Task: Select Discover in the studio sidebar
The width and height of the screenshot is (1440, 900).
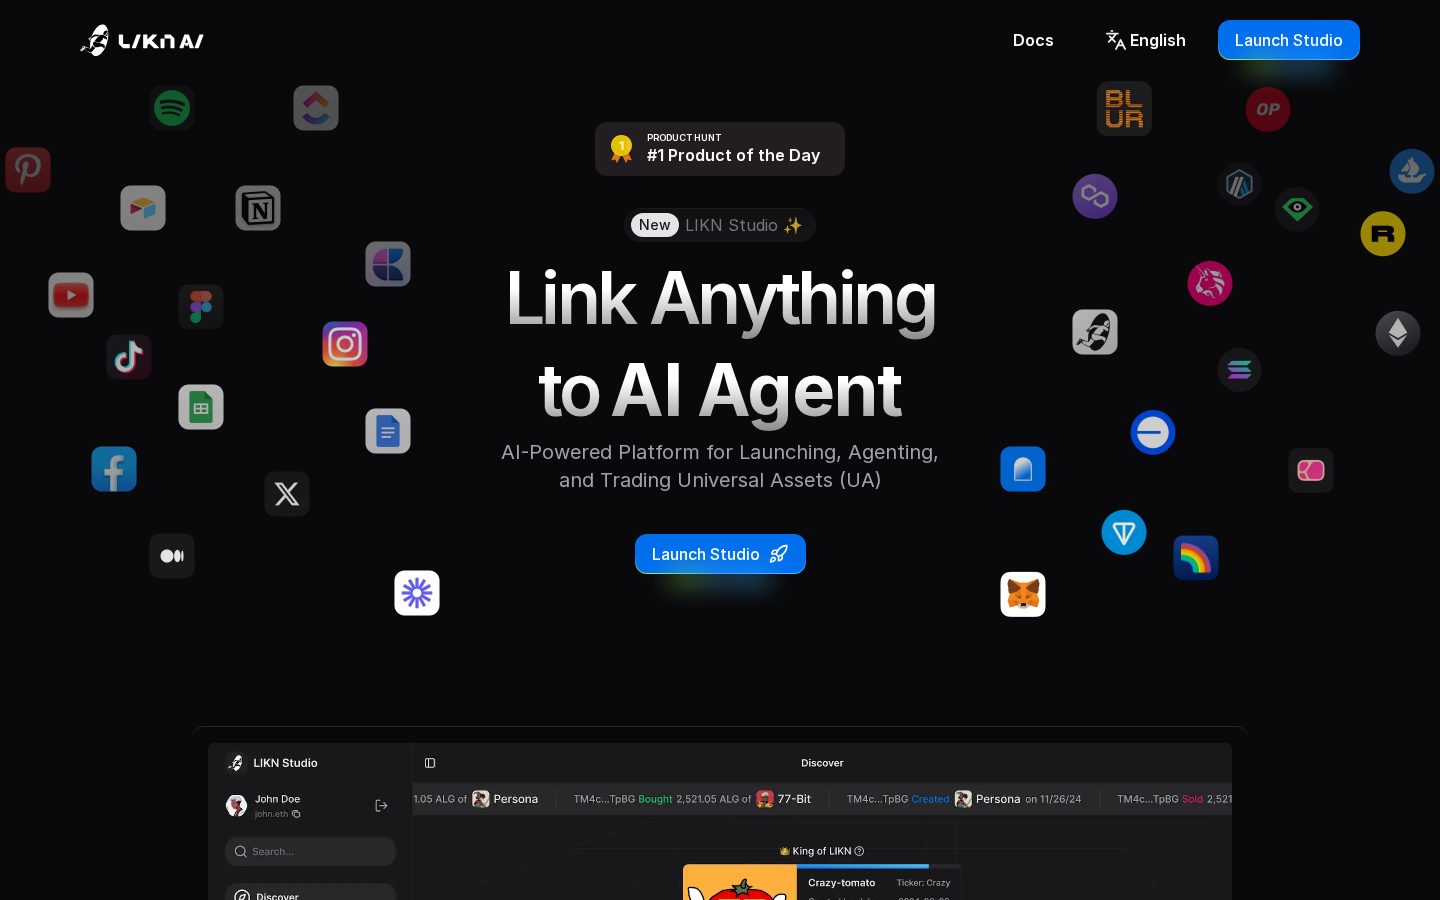Action: pos(310,893)
